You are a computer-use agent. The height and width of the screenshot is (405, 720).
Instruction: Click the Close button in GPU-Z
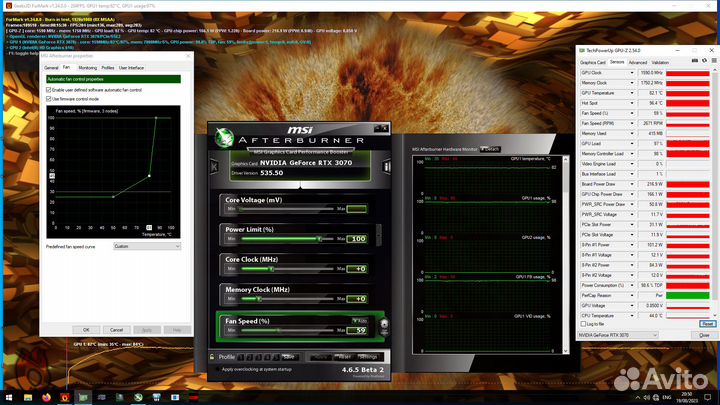coord(704,335)
